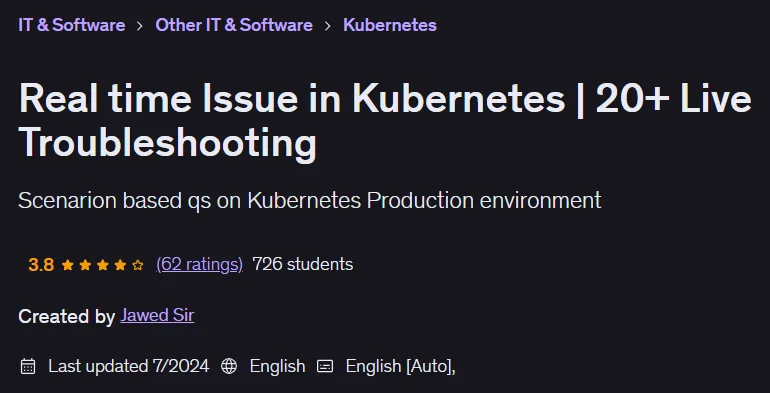Click the closed captions icon

click(325, 366)
